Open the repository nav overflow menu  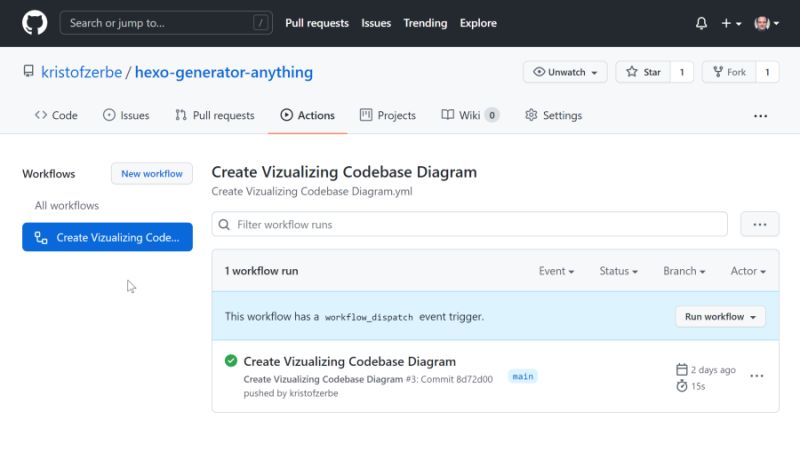point(760,116)
